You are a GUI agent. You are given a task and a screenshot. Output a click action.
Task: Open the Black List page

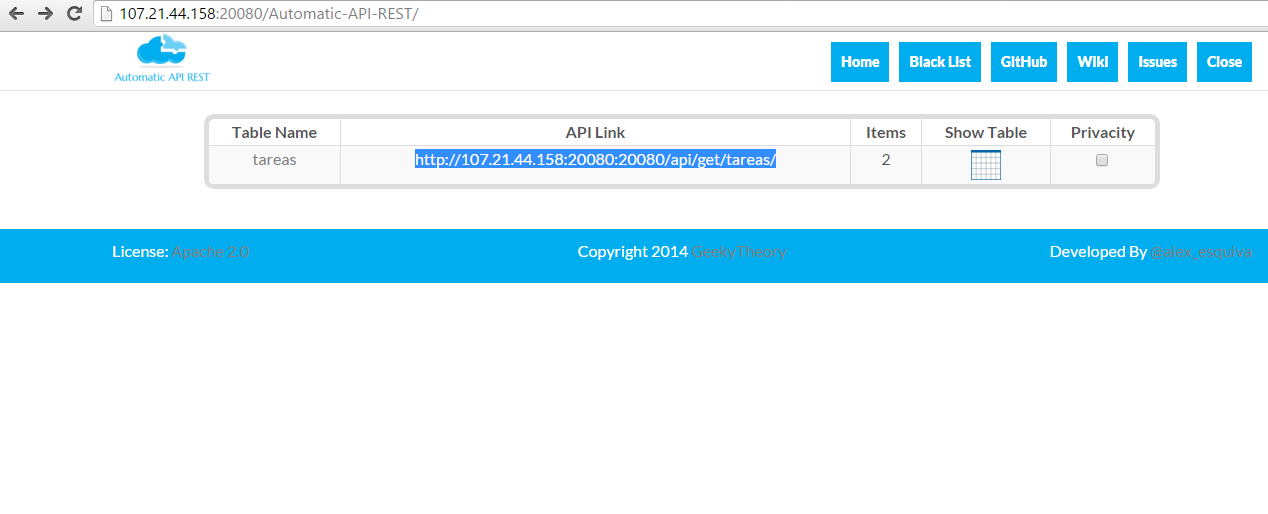[x=940, y=62]
